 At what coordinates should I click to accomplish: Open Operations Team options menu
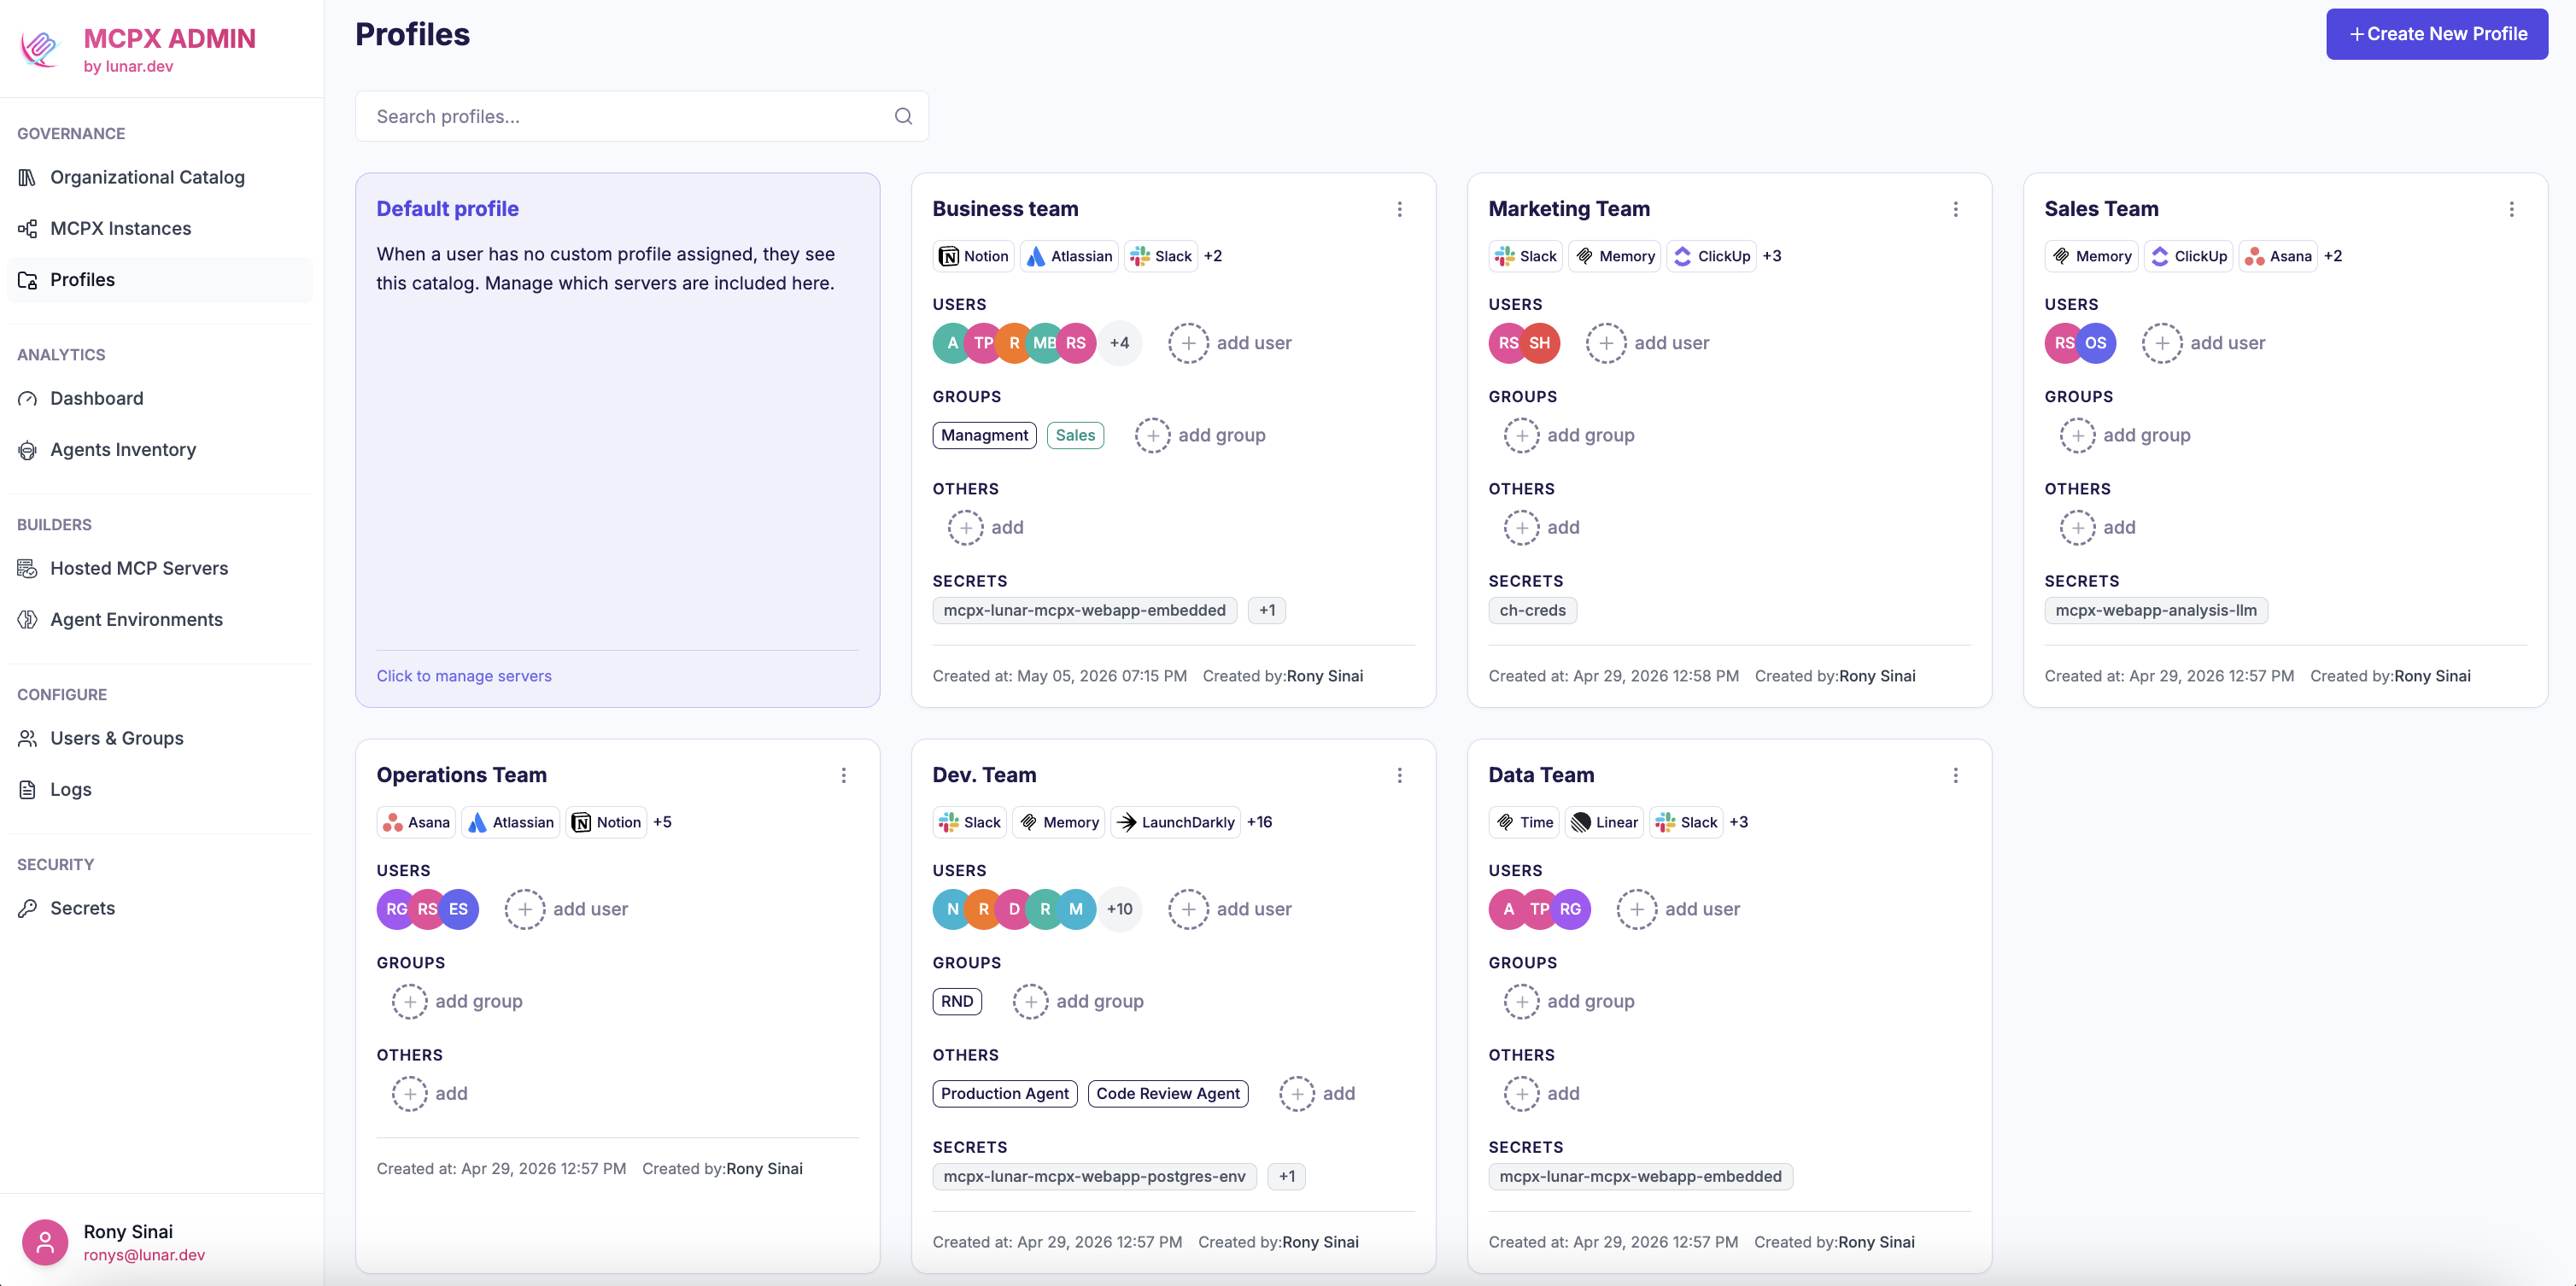click(843, 775)
